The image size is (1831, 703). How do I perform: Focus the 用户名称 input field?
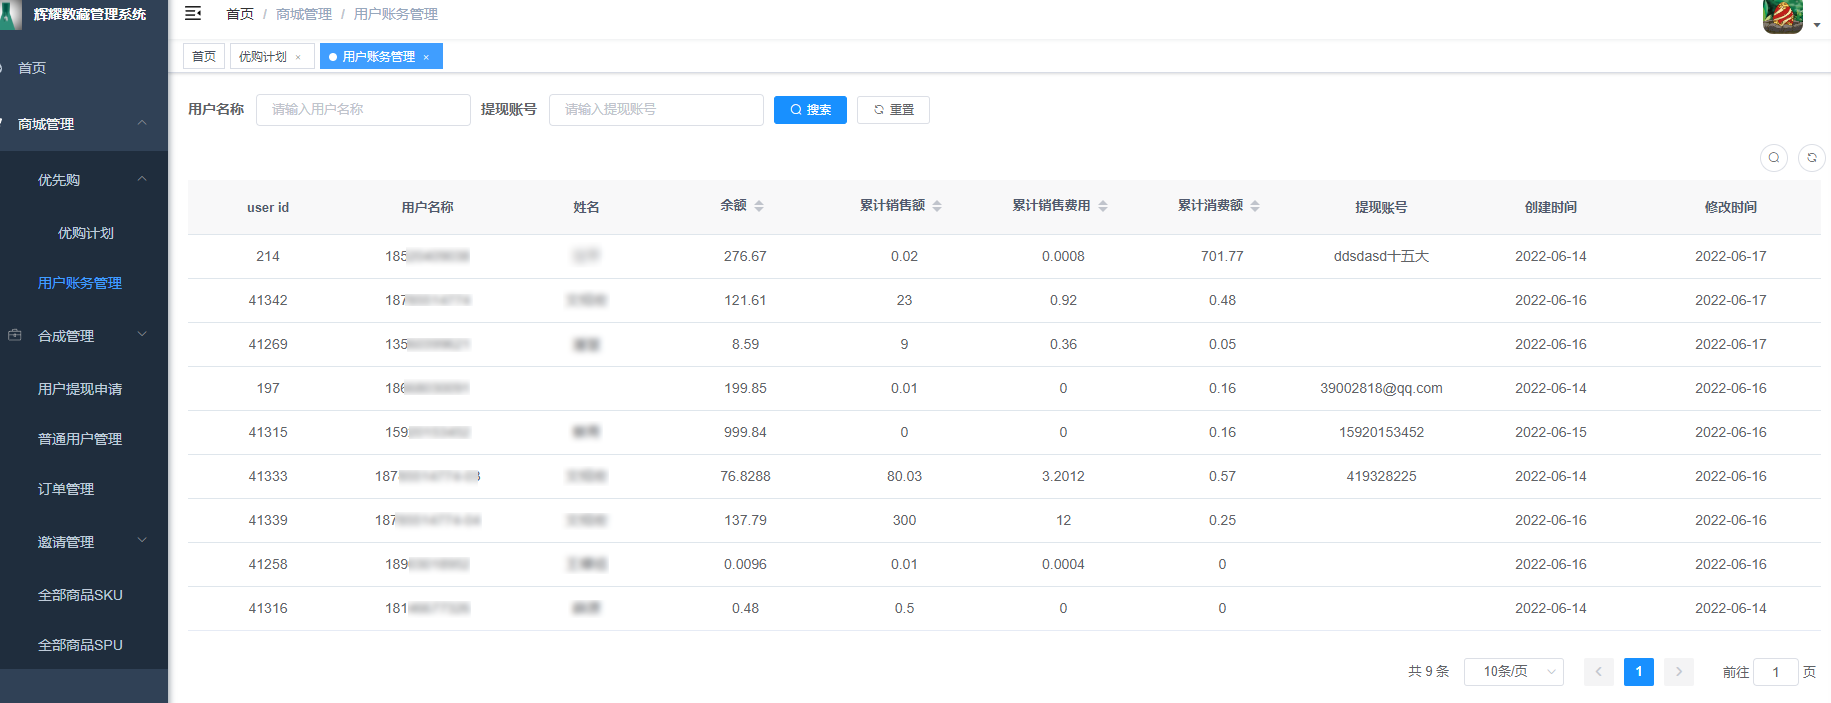click(x=363, y=110)
